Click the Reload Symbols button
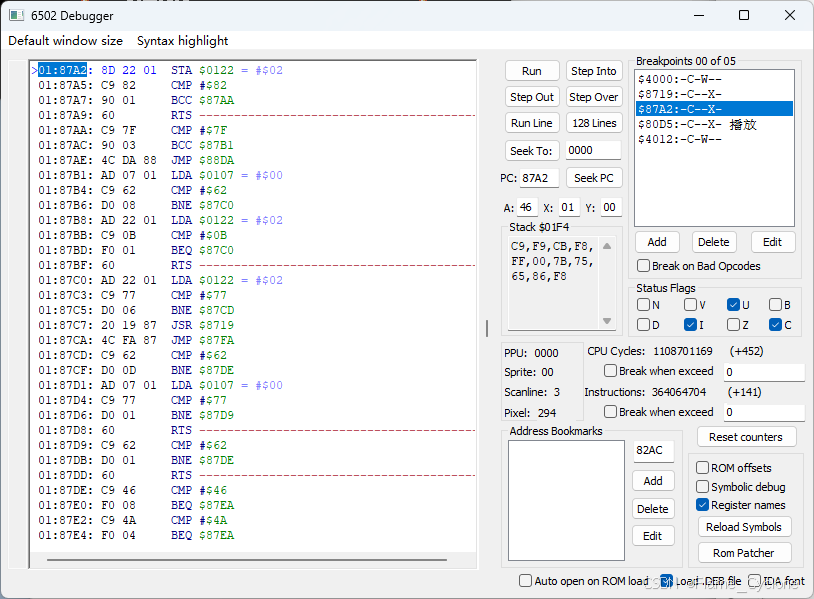The image size is (814, 599). point(744,527)
